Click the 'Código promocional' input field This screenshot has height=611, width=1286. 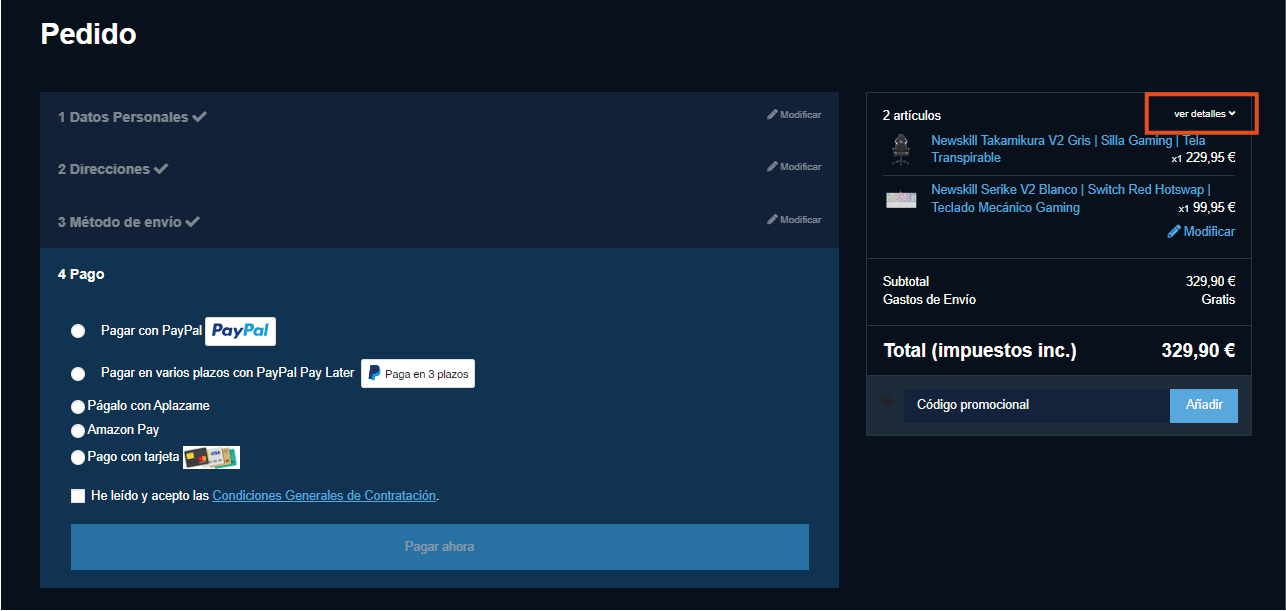click(1037, 405)
